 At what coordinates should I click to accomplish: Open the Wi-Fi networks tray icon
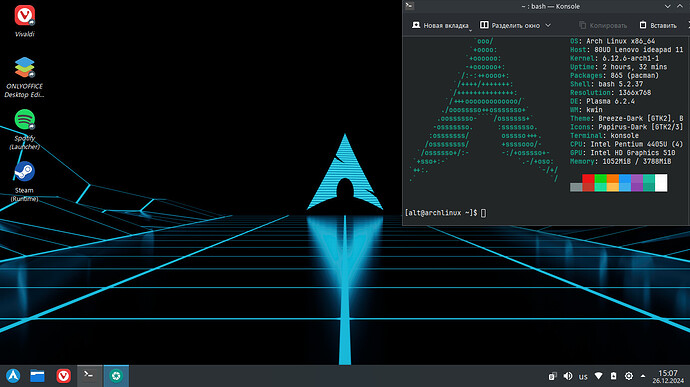point(598,376)
